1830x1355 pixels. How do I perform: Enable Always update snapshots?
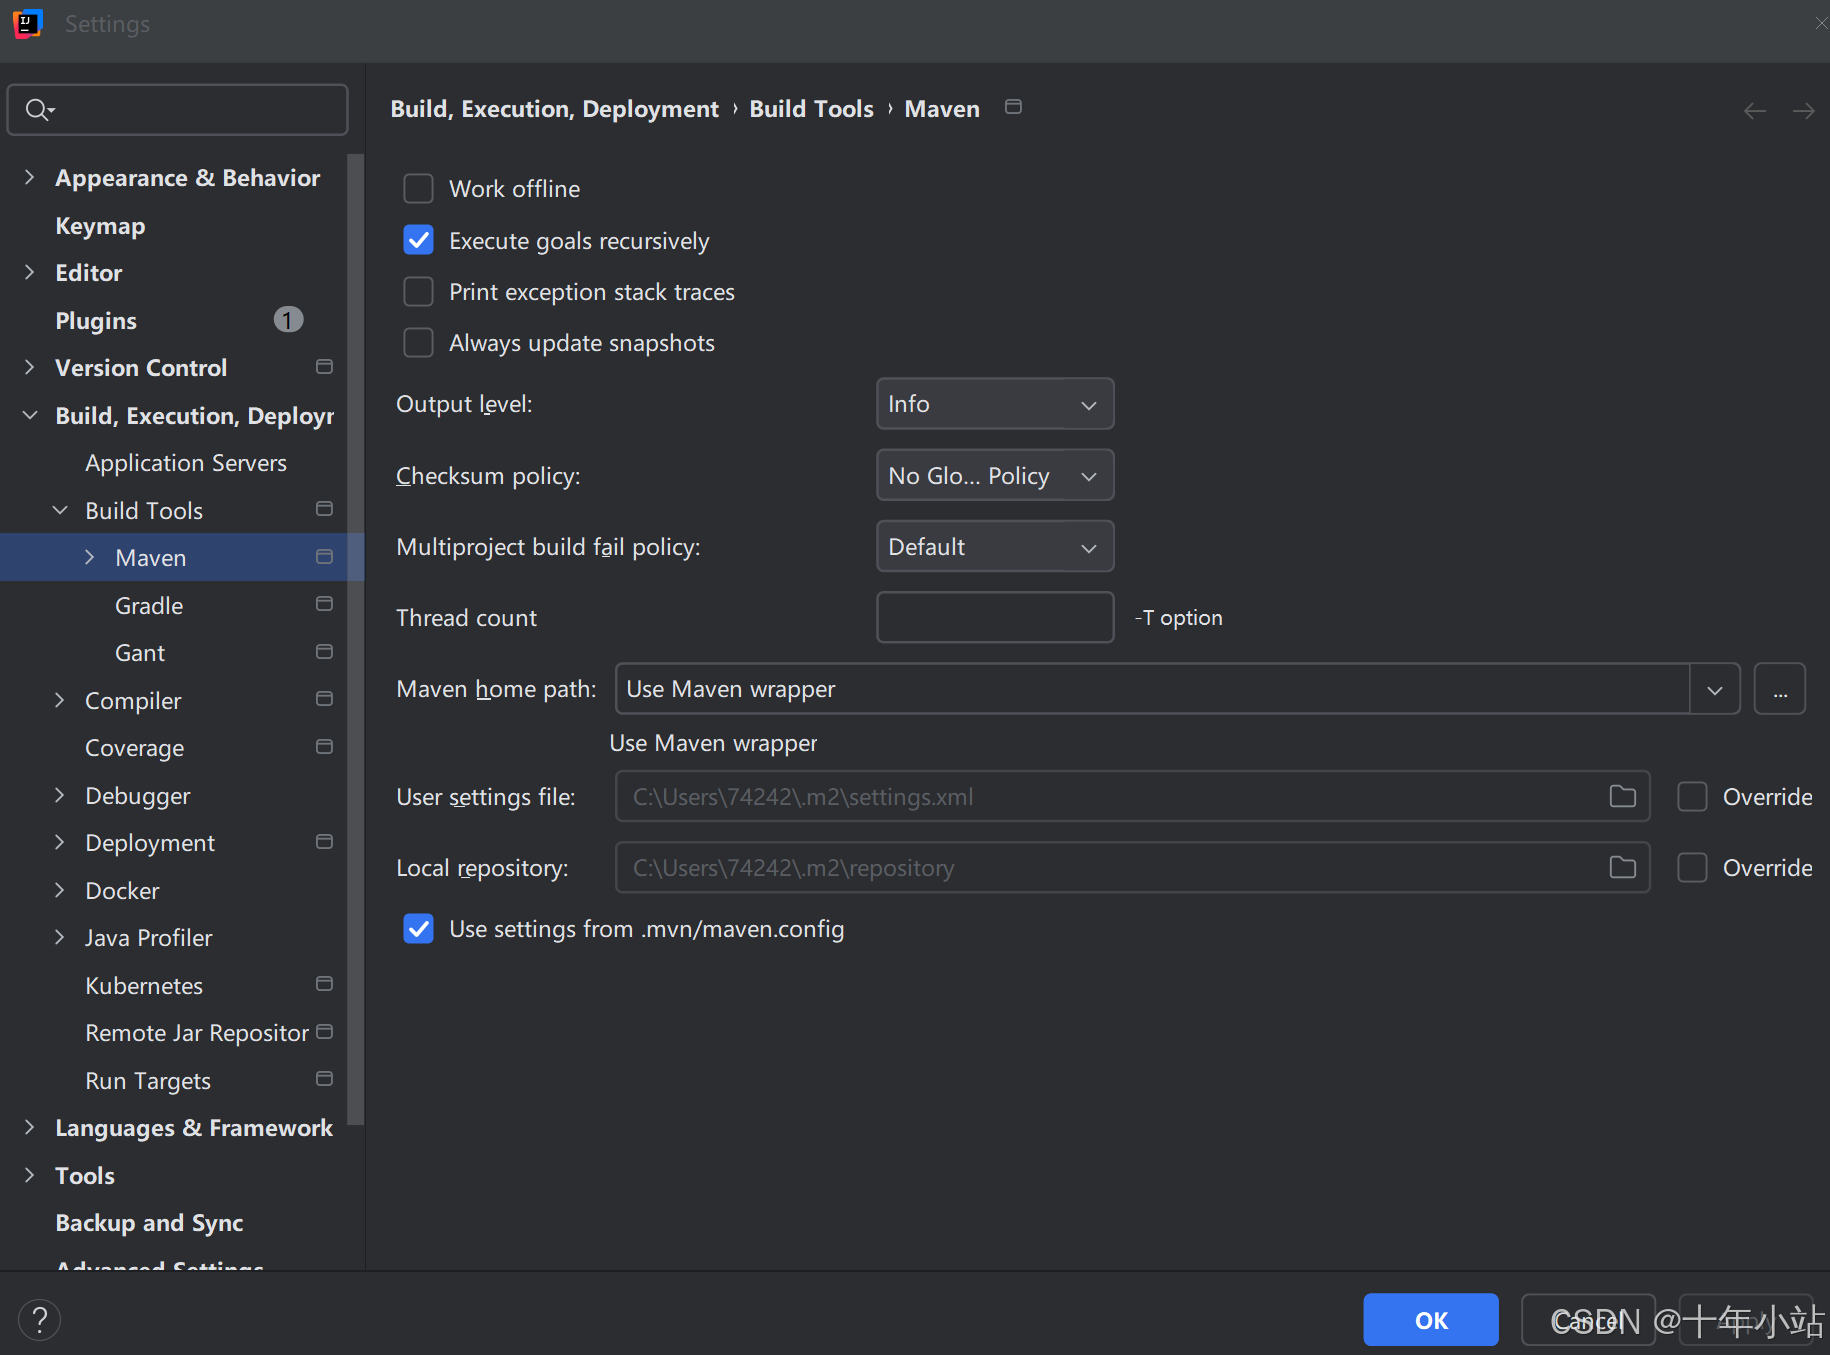(418, 343)
